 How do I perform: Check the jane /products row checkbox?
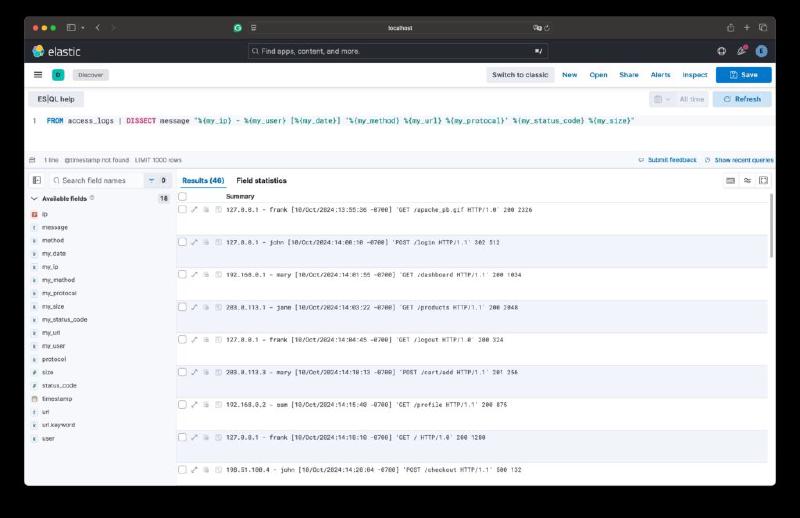tap(182, 307)
